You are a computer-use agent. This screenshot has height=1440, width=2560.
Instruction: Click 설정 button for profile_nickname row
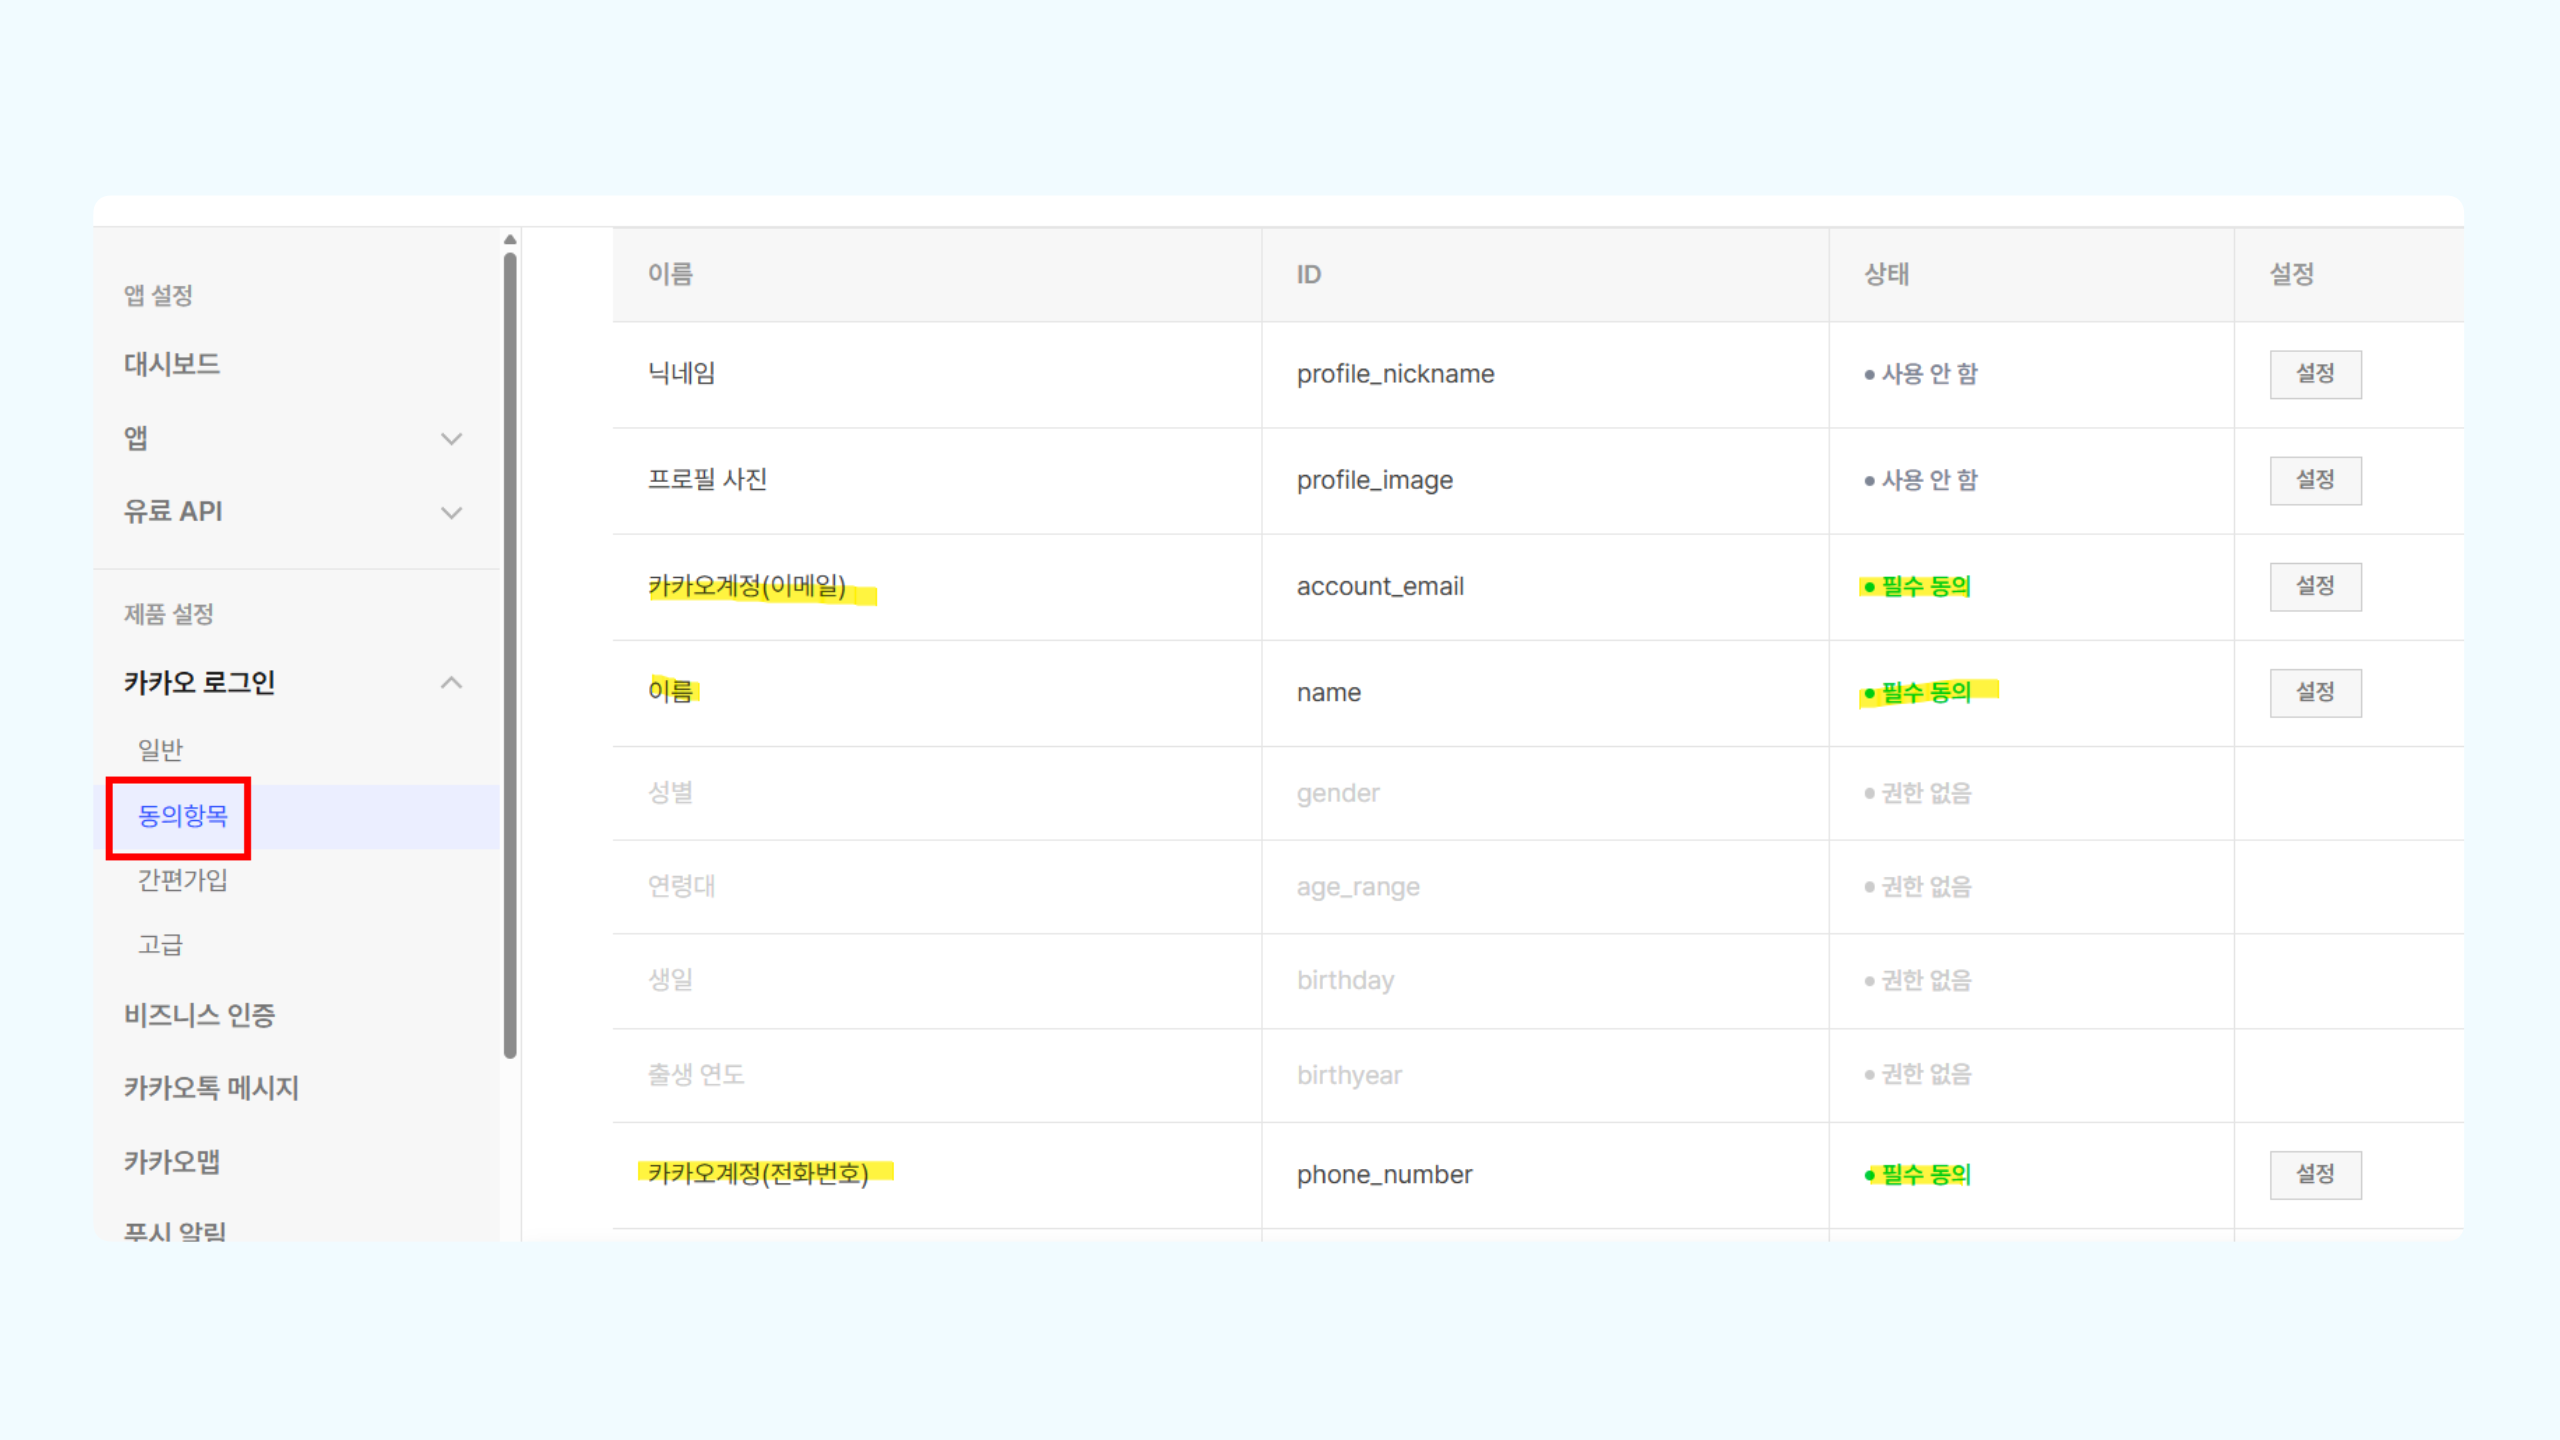point(2315,374)
